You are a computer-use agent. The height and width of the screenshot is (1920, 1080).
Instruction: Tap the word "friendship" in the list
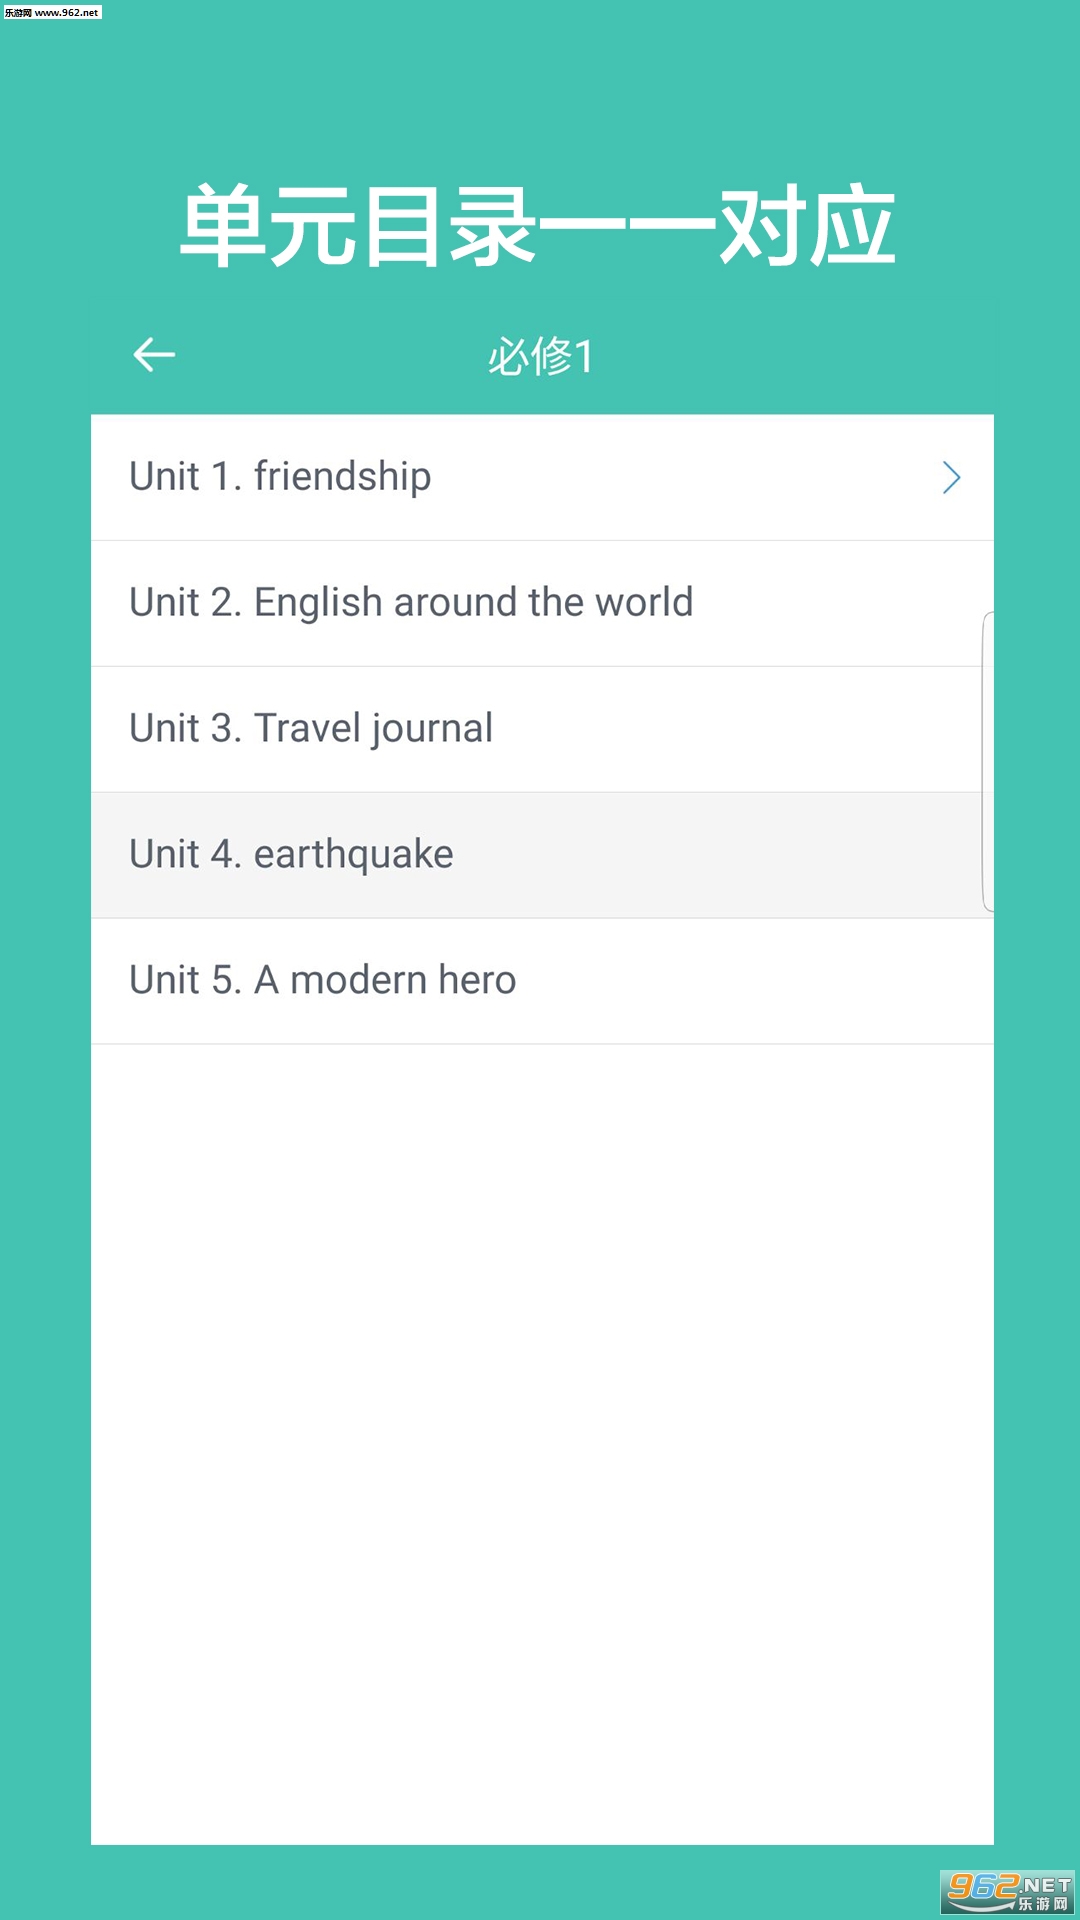coord(342,477)
